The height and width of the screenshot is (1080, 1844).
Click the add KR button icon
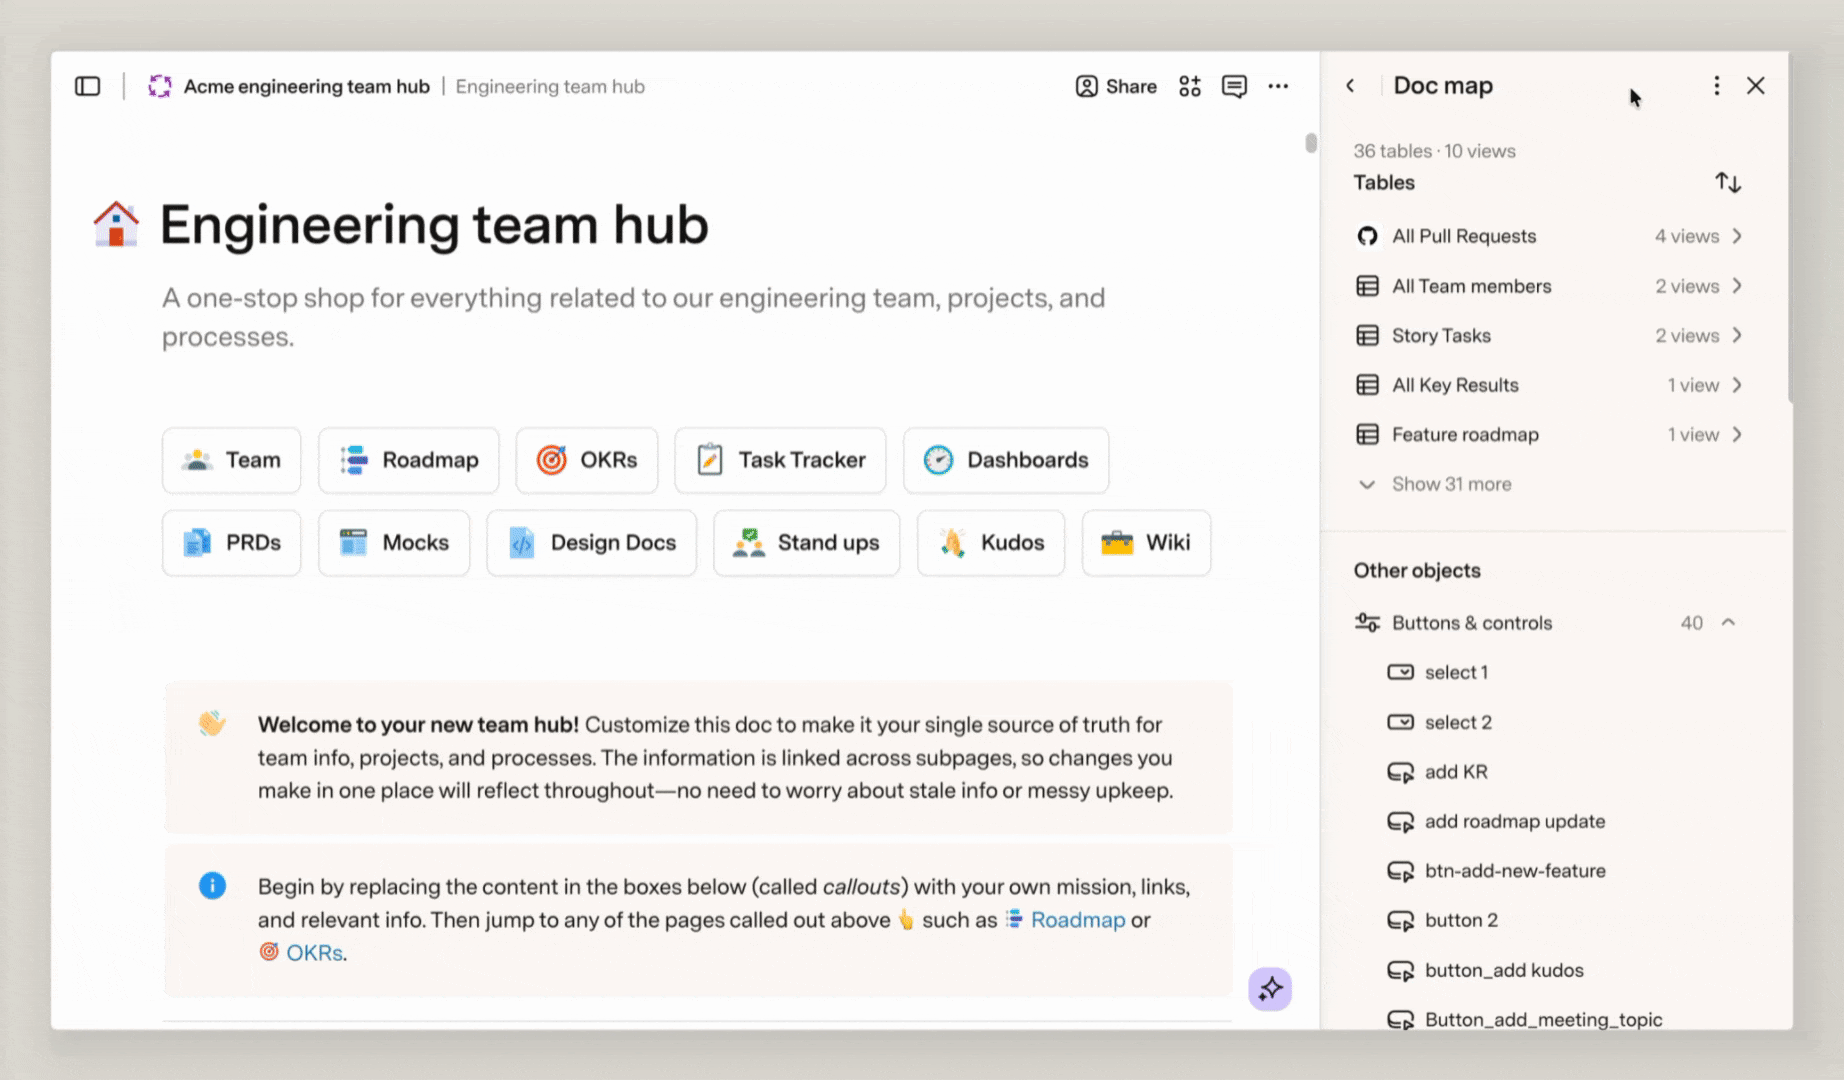(1400, 772)
